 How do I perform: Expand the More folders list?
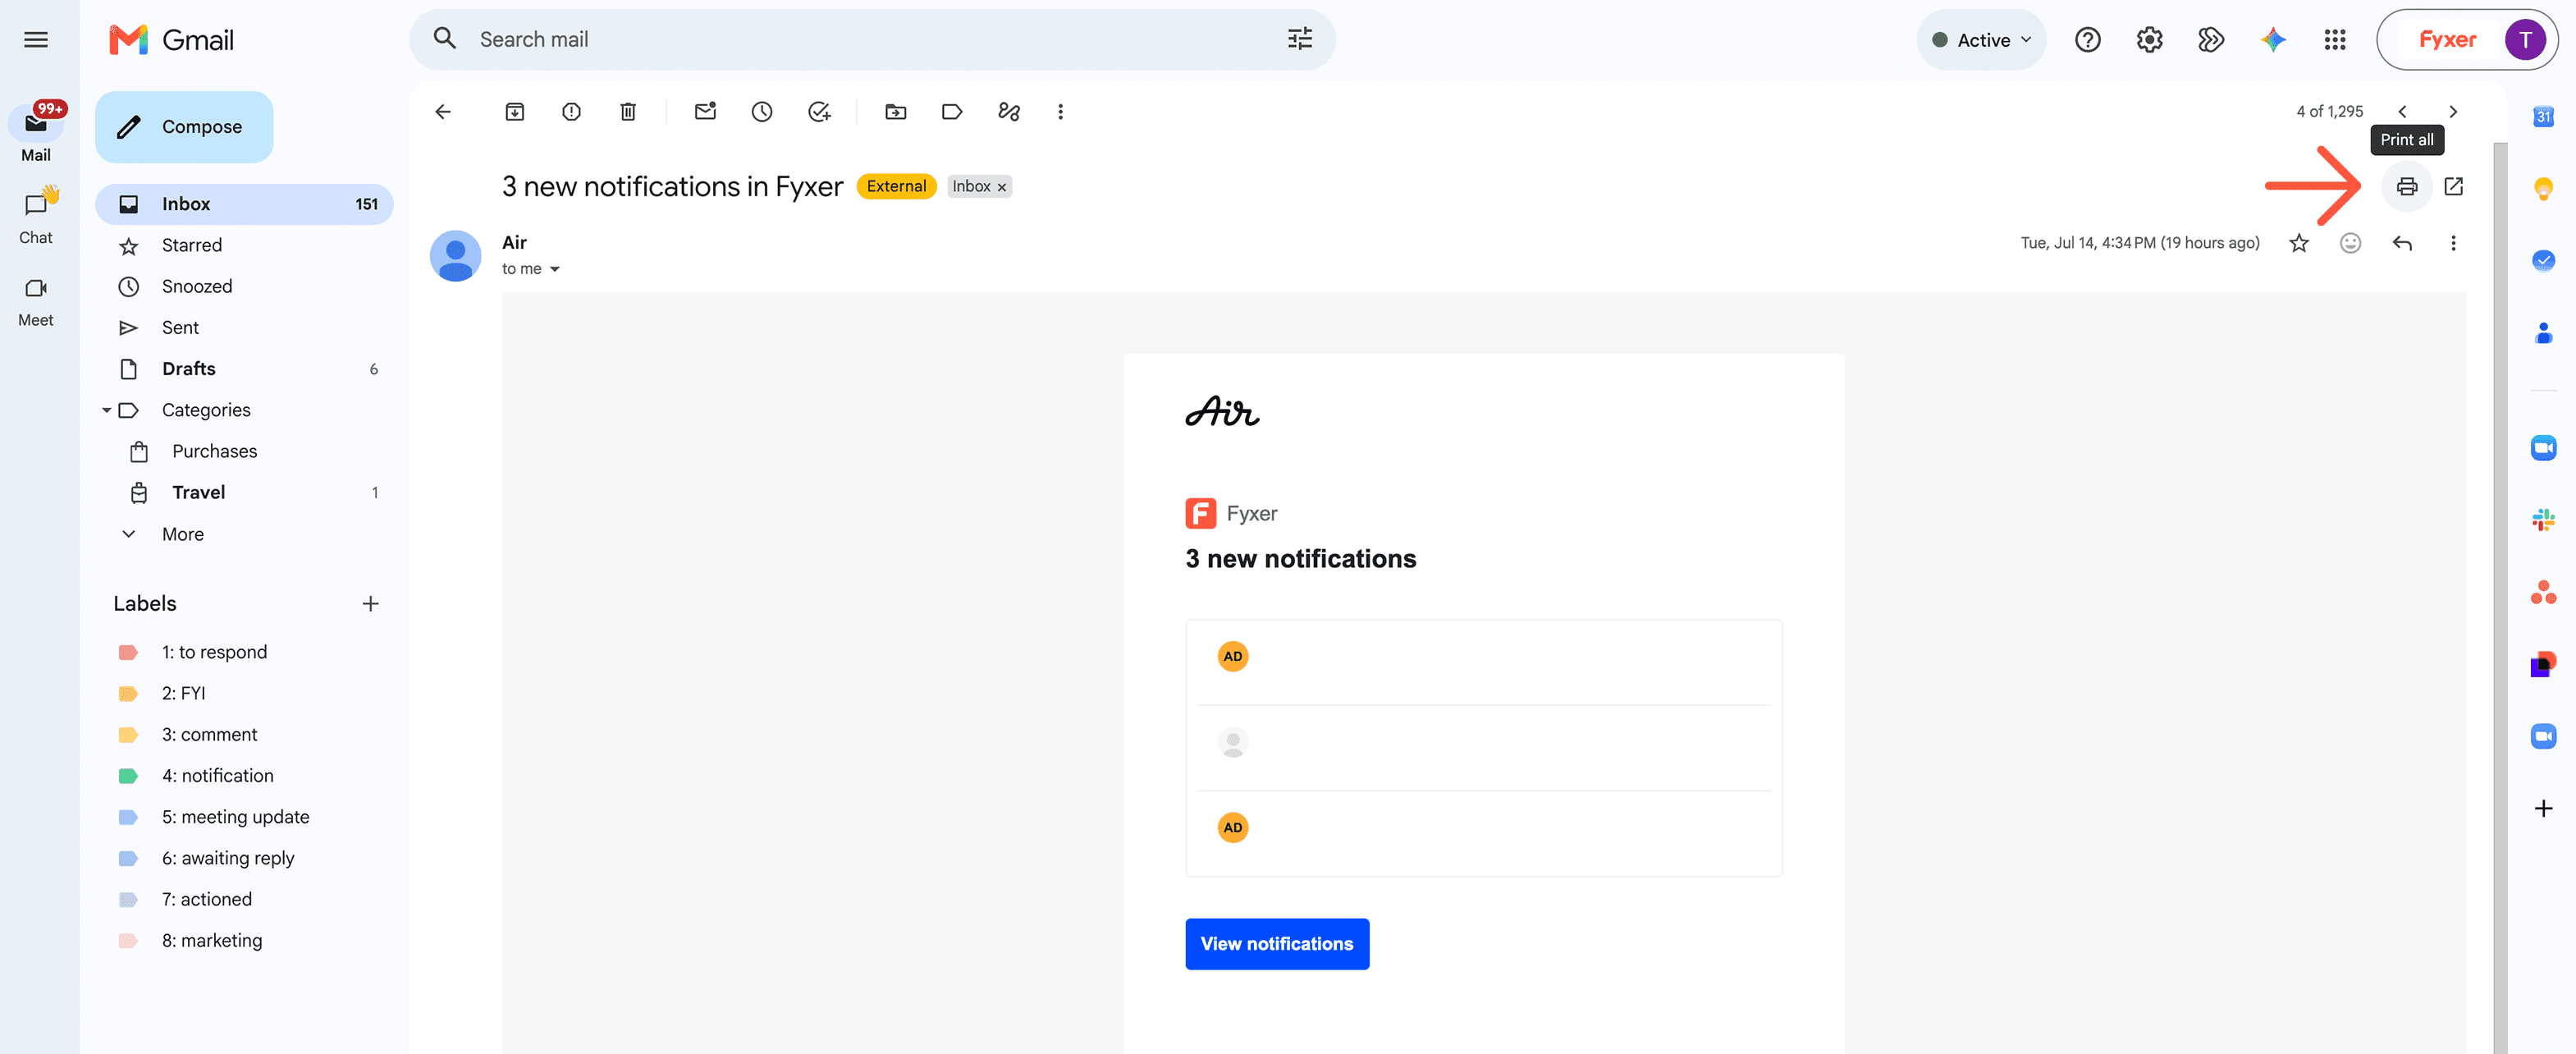(x=183, y=534)
